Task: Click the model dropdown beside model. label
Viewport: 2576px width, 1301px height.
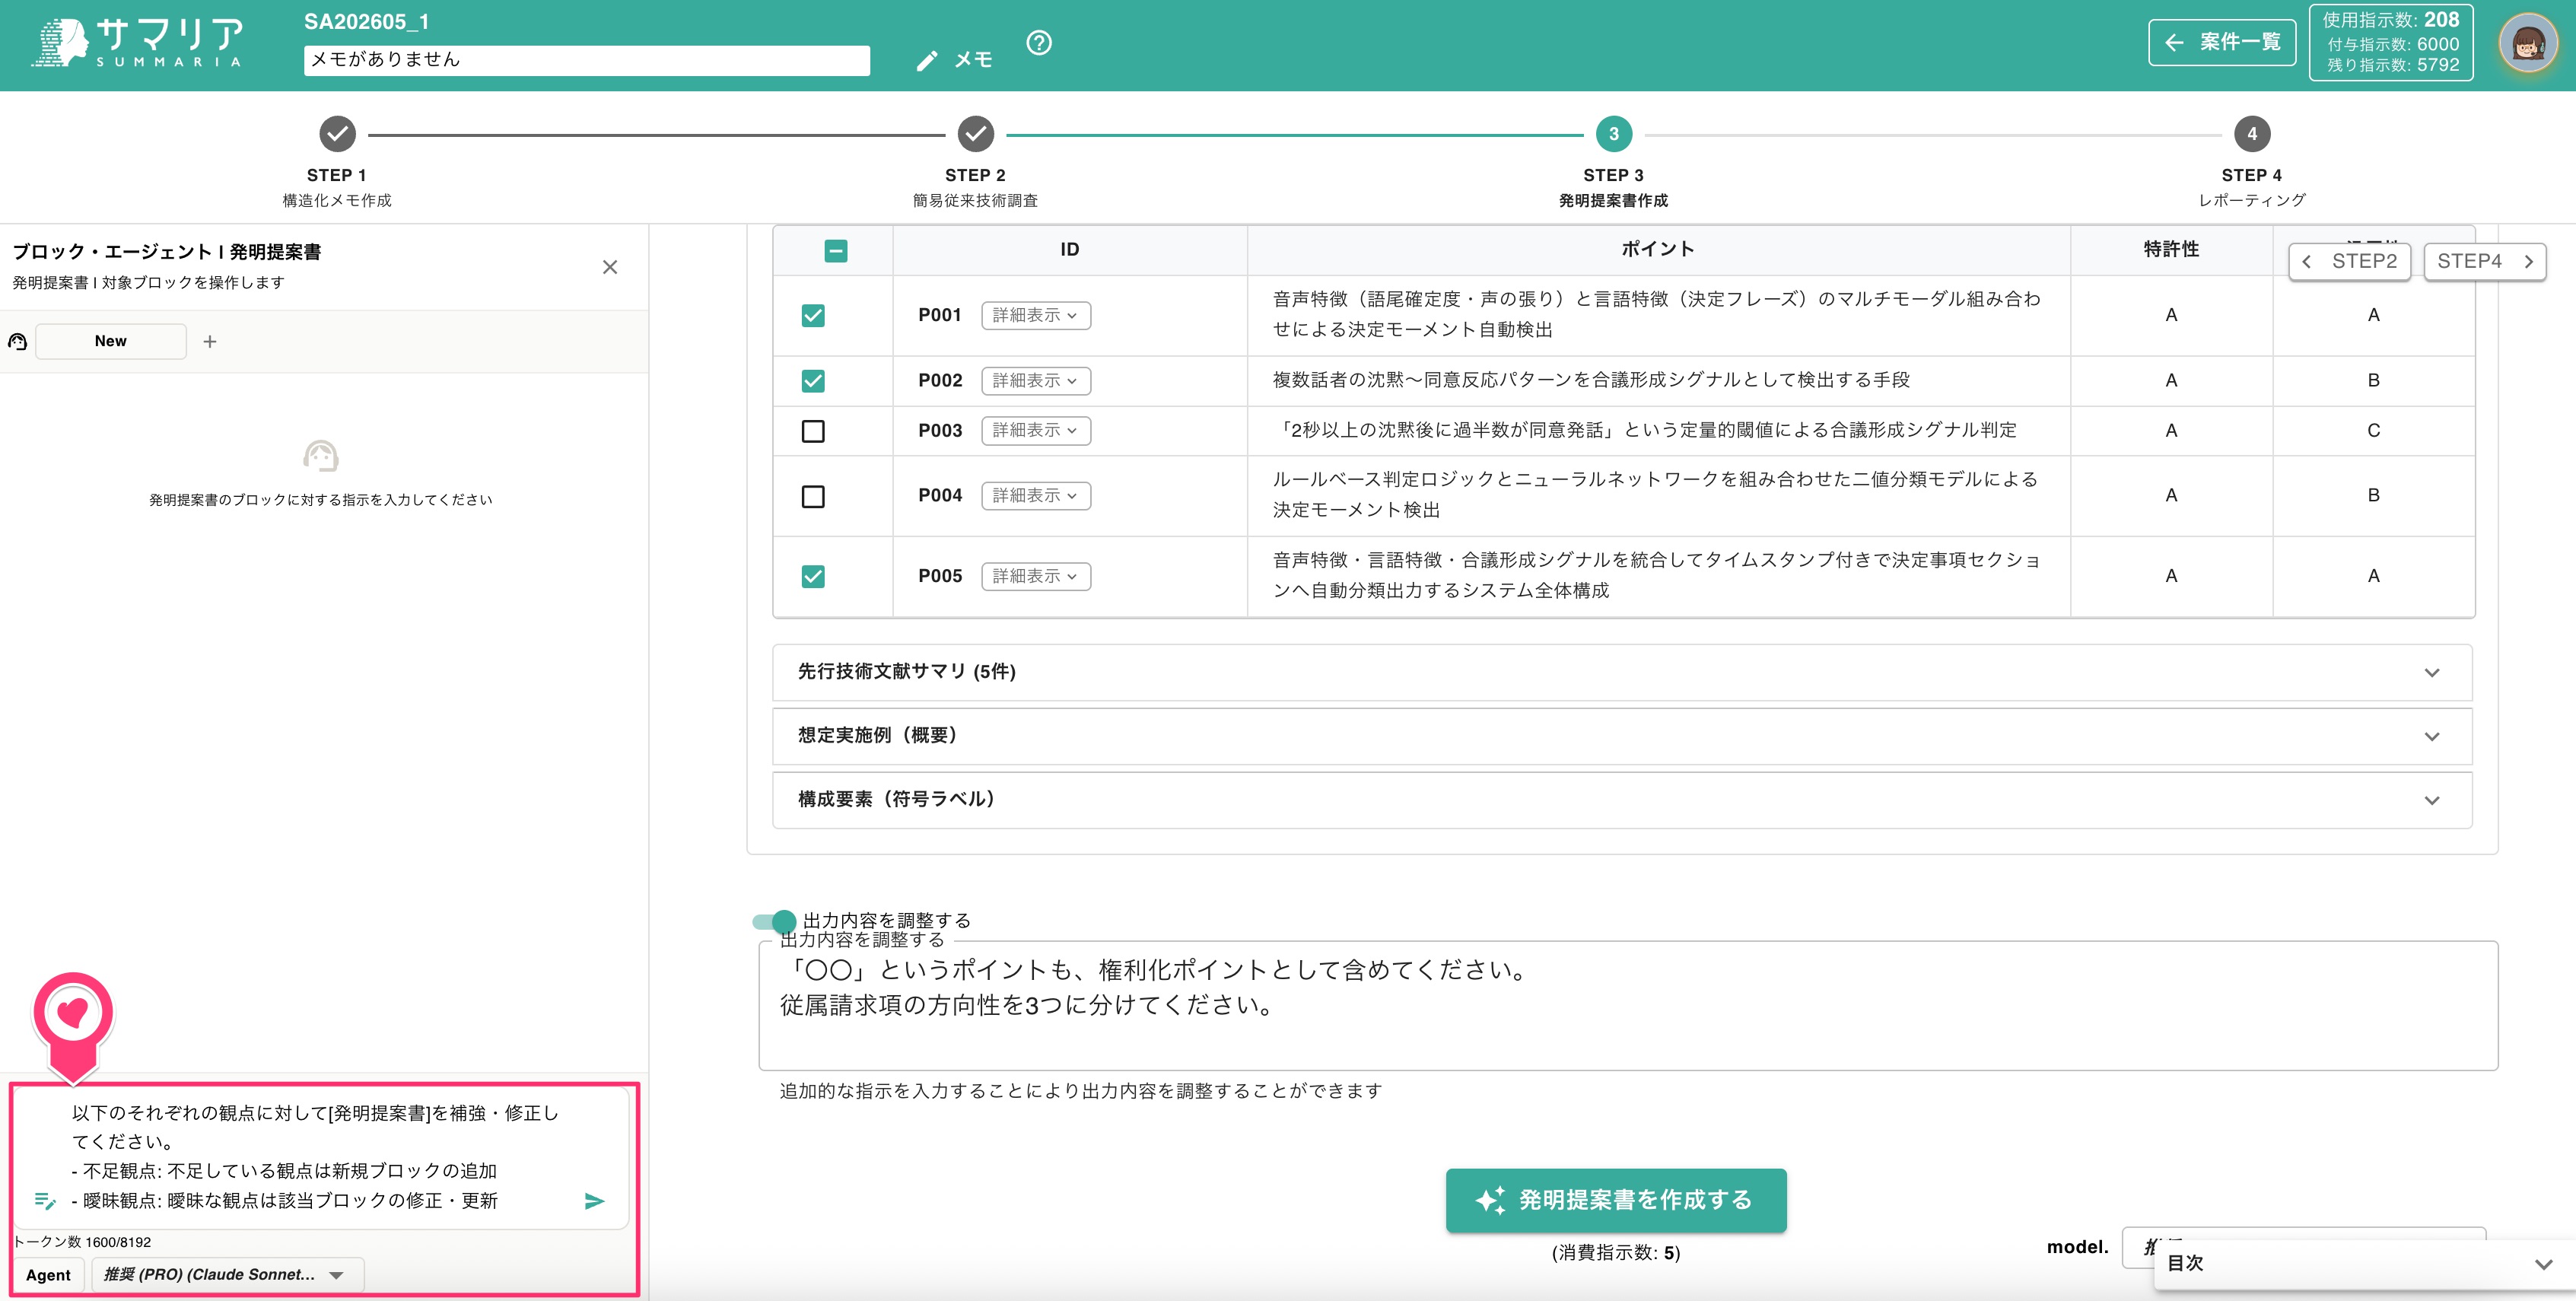Action: [x=2303, y=1247]
